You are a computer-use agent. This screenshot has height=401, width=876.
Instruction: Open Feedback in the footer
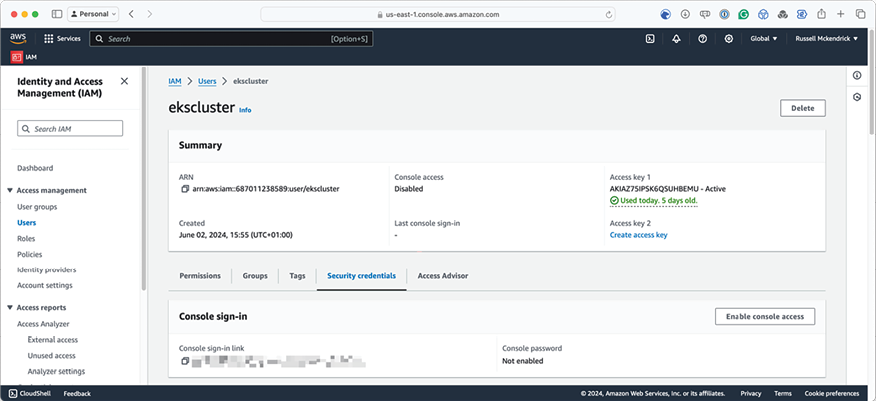click(x=77, y=393)
